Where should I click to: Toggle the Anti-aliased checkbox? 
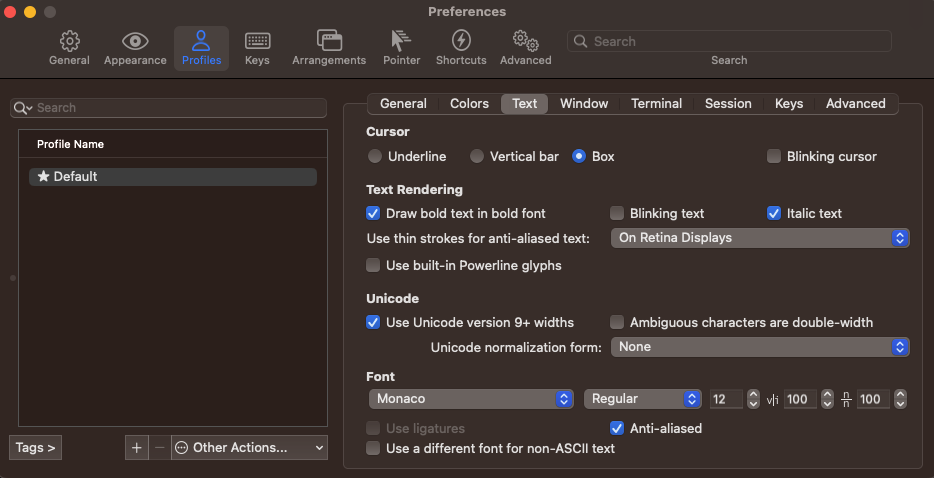pos(617,428)
